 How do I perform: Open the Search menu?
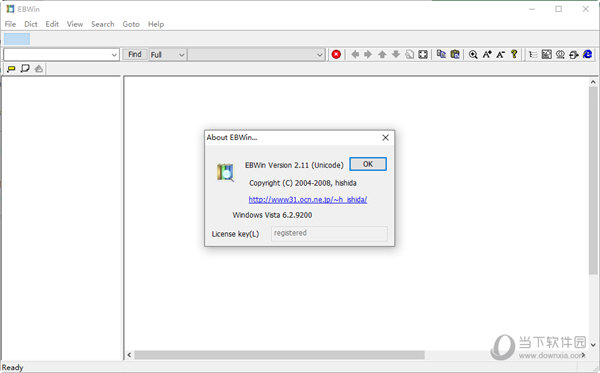tap(103, 24)
